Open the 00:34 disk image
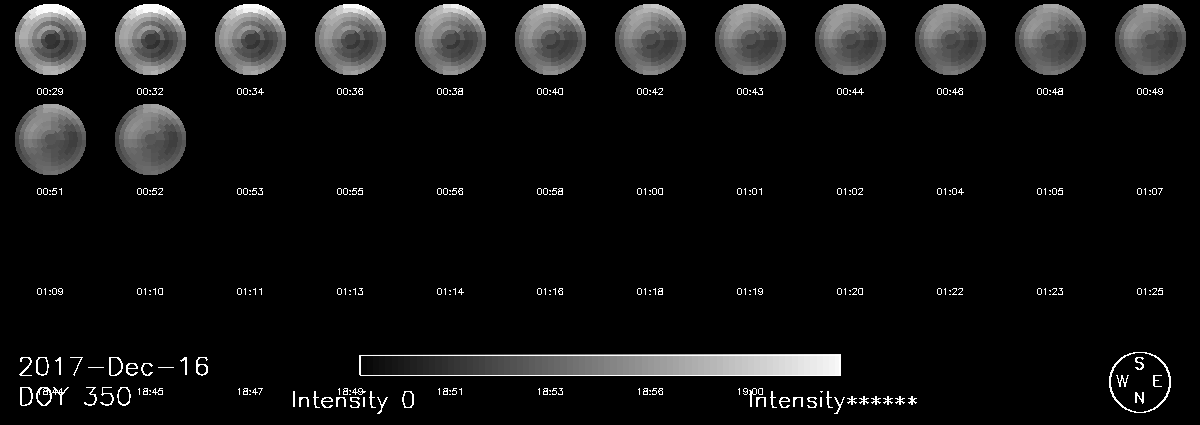Image resolution: width=1200 pixels, height=425 pixels. [250, 40]
